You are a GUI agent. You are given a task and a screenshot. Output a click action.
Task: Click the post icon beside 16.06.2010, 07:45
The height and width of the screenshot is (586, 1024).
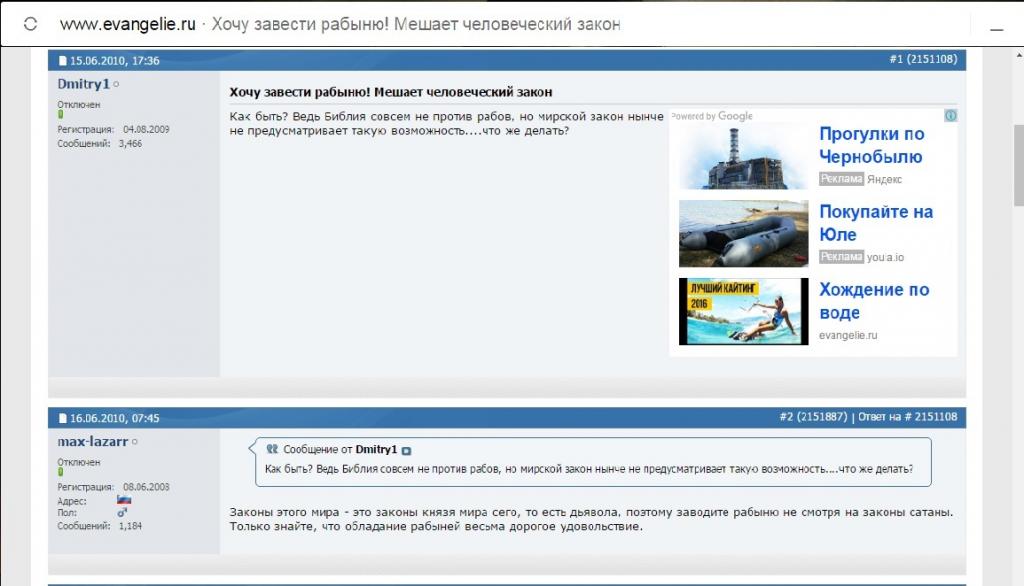[x=63, y=418]
